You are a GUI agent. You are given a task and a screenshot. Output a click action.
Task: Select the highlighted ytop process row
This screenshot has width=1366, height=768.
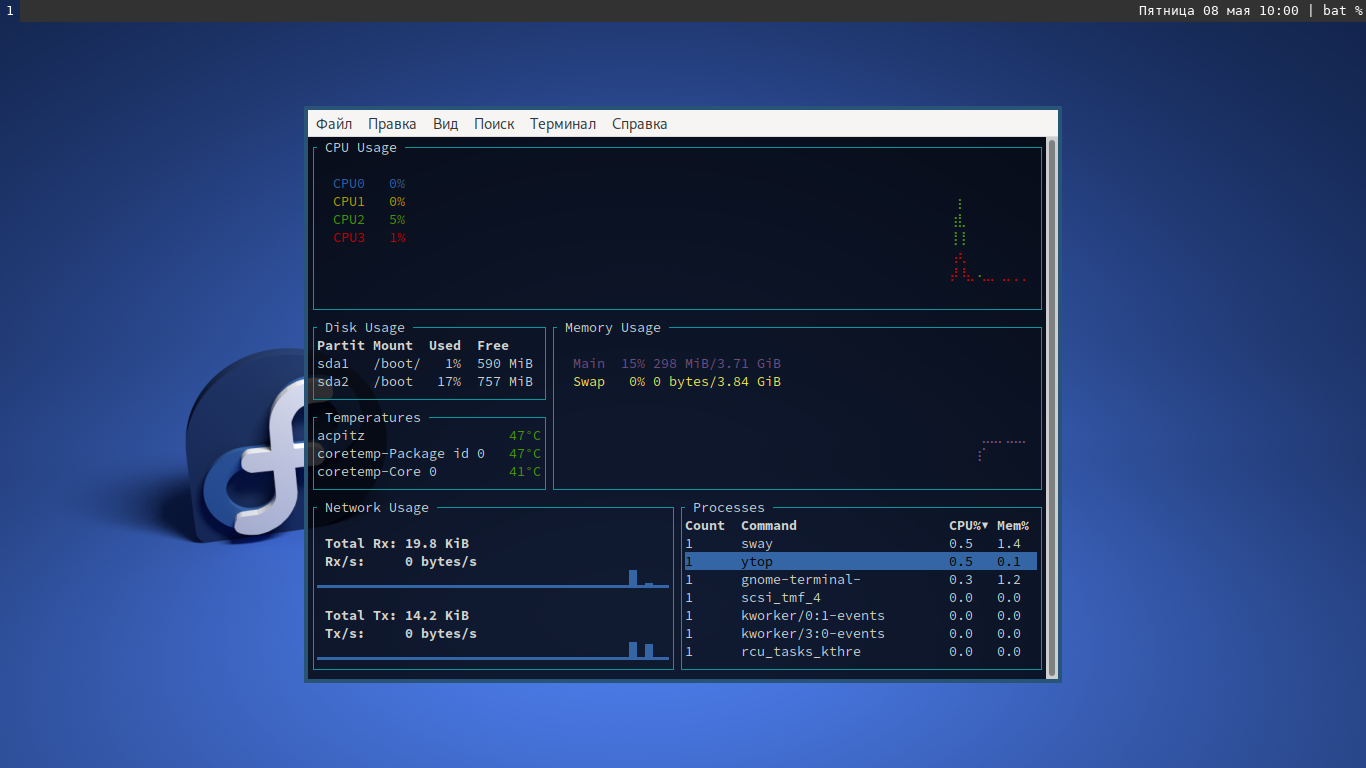click(x=860, y=561)
